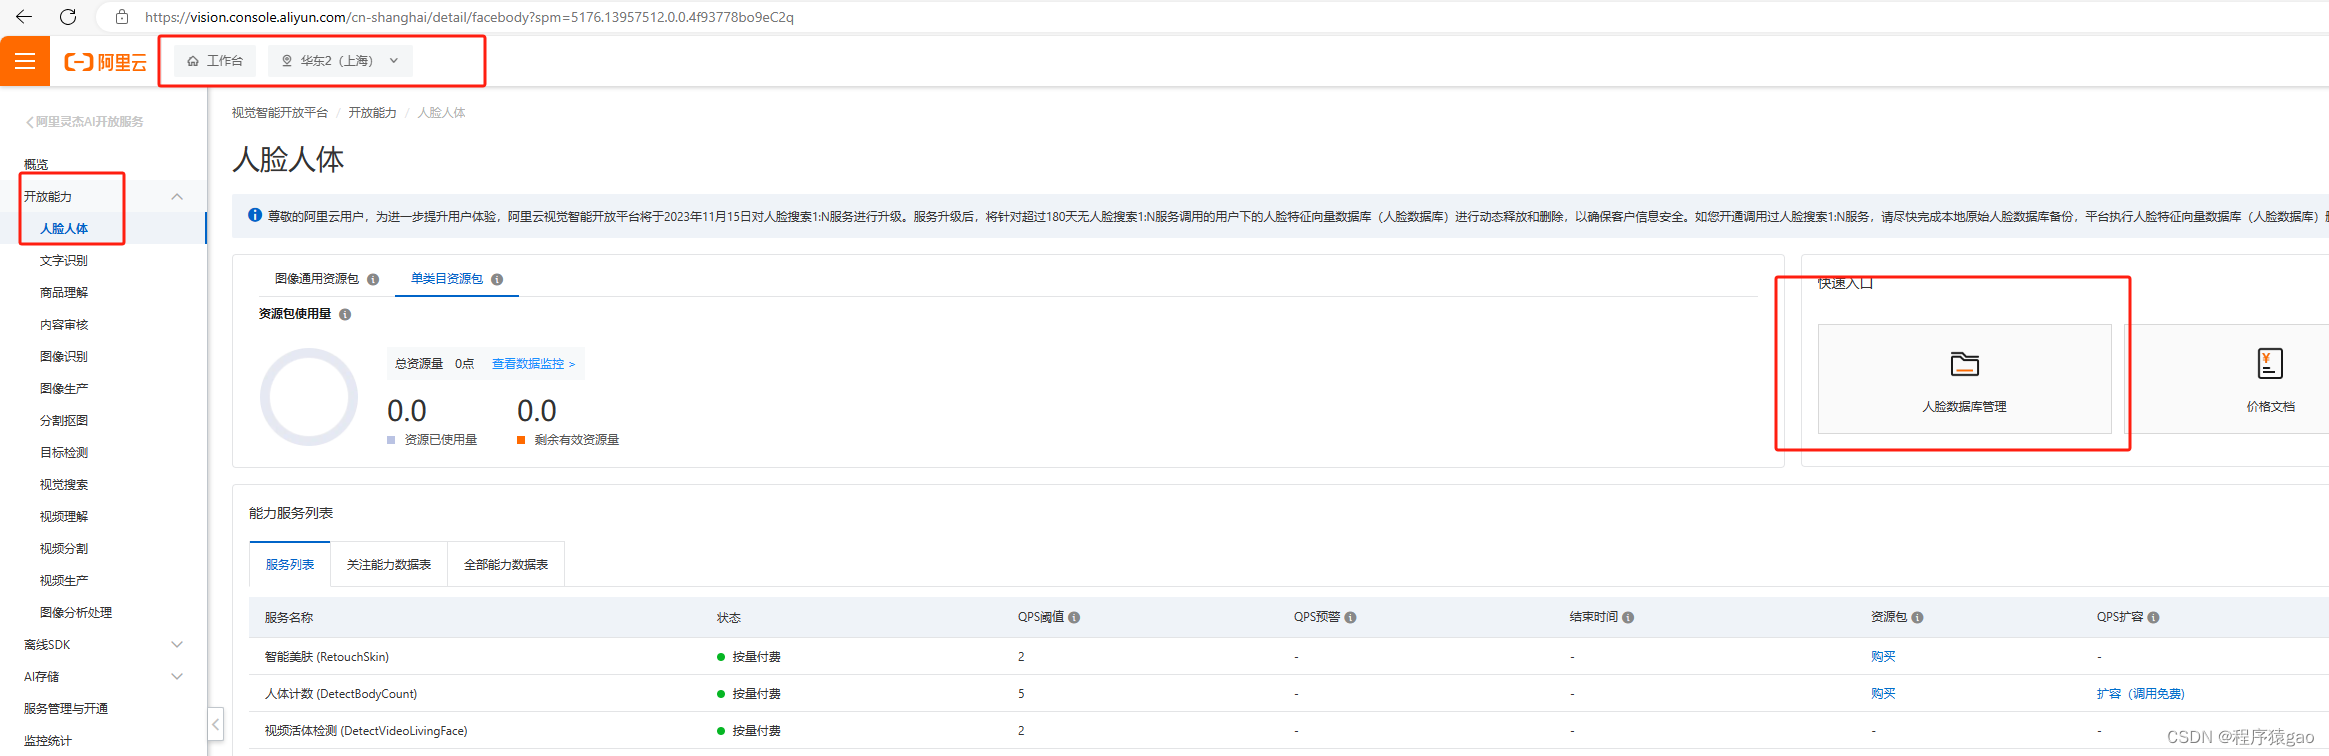2329x756 pixels.
Task: Select 图像分析处理 in the sidebar
Action: point(76,613)
